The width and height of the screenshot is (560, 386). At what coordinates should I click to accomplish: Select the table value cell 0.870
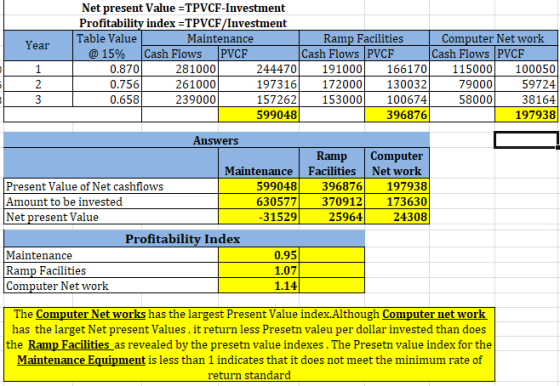coord(107,69)
